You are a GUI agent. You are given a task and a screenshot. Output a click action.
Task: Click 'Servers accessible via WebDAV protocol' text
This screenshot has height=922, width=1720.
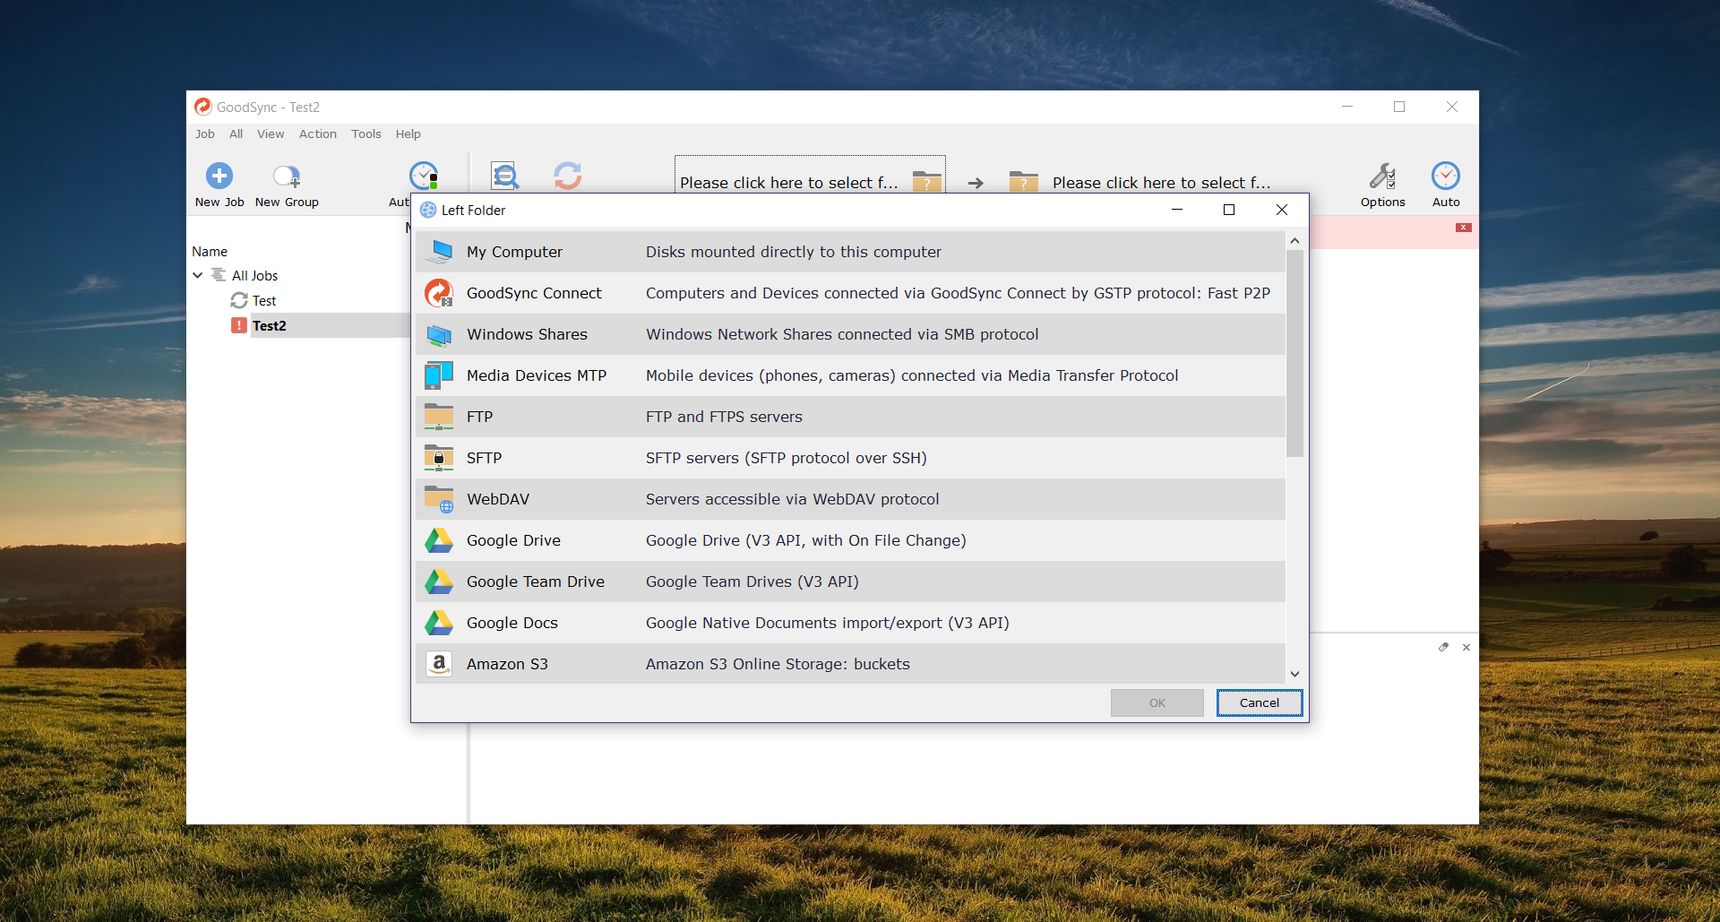click(792, 499)
